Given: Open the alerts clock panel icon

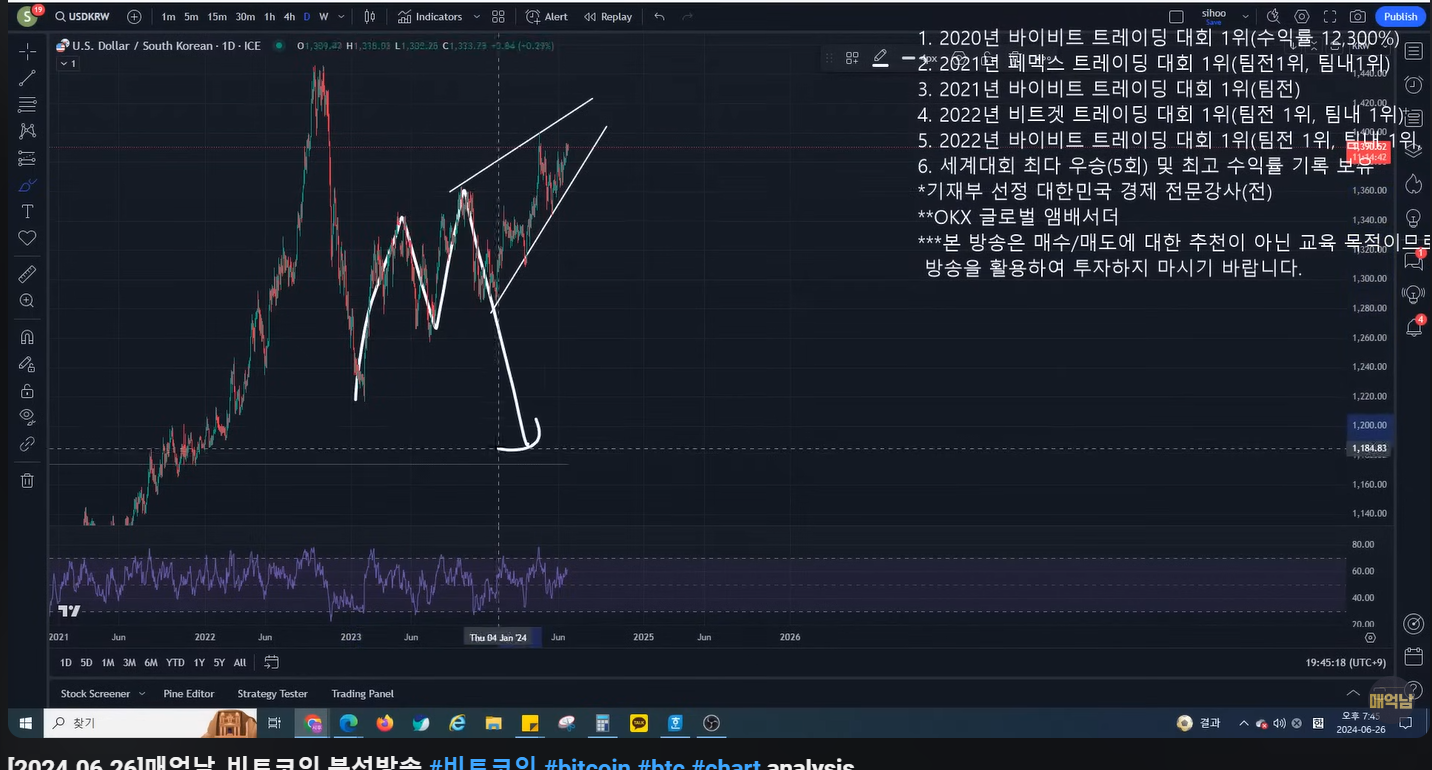Looking at the screenshot, I should coord(1414,84).
